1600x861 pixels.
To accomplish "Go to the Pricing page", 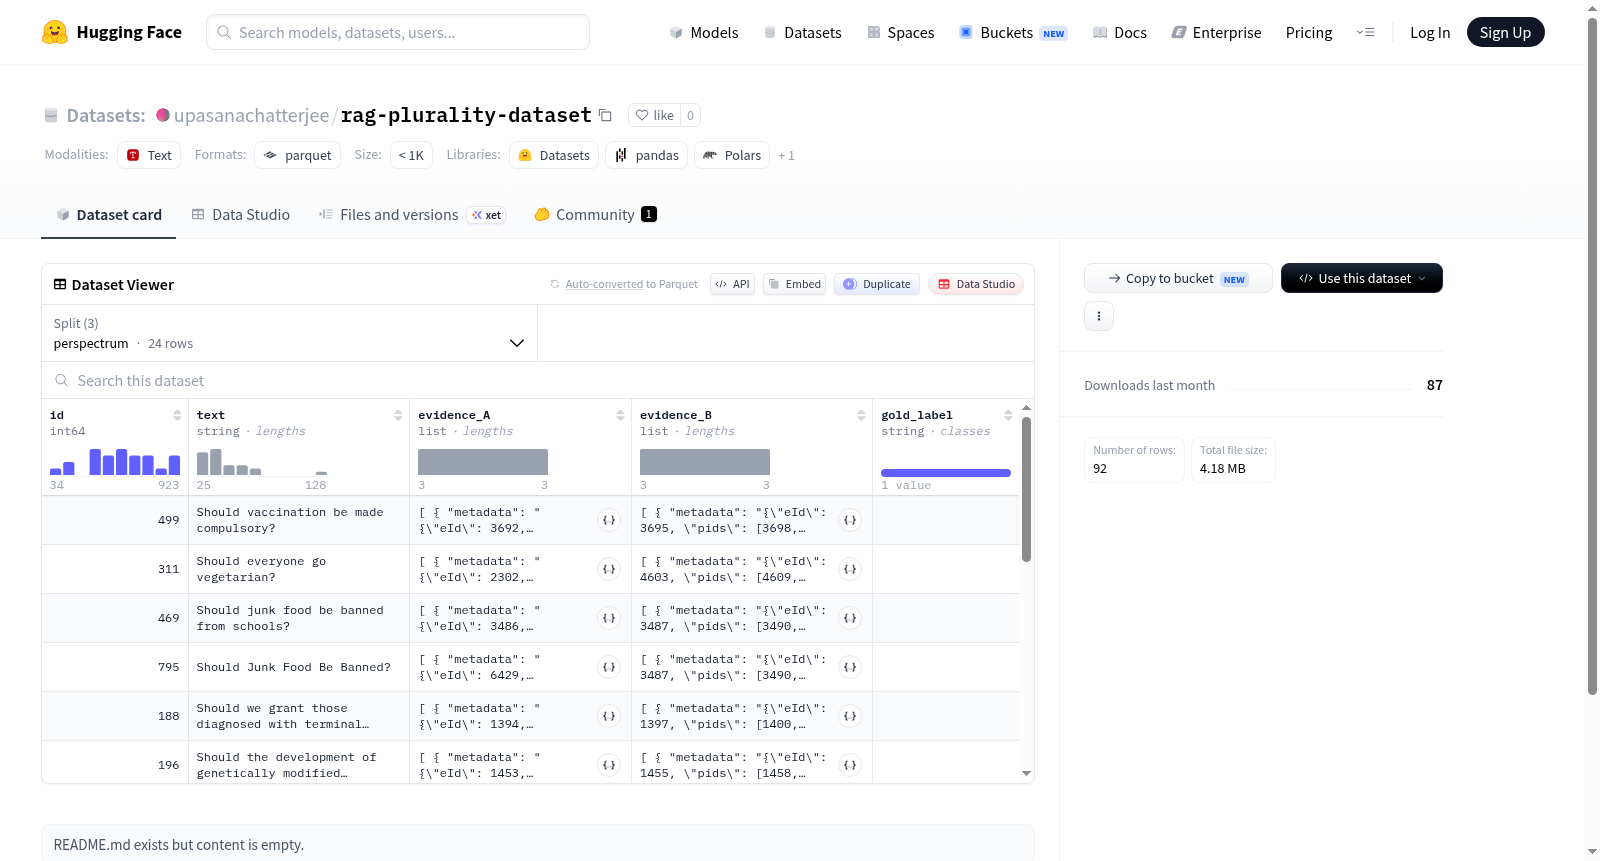I will 1308,32.
